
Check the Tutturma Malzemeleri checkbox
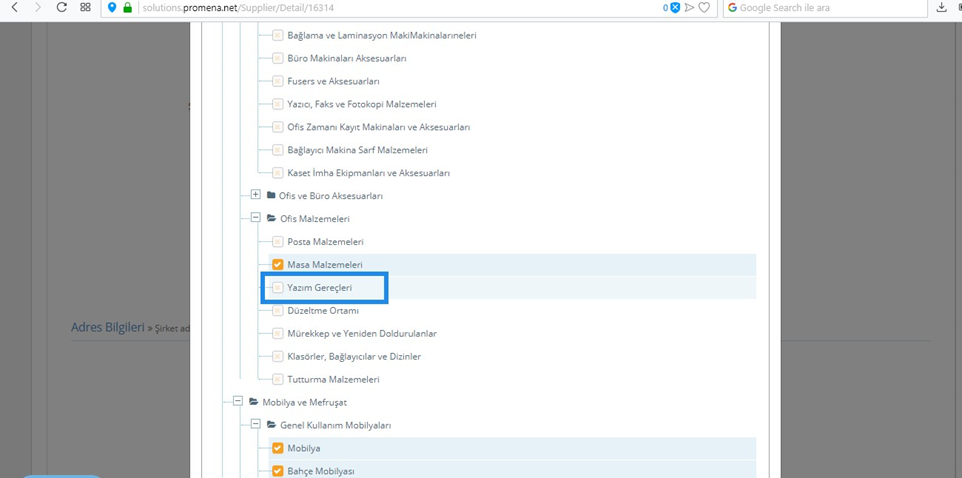coord(278,379)
